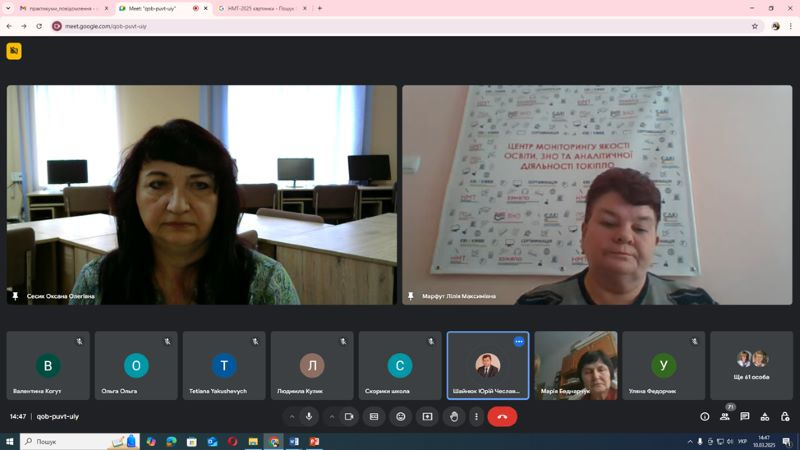800x450 pixels.
Task: Open a new browser tab
Action: pyautogui.click(x=320, y=9)
